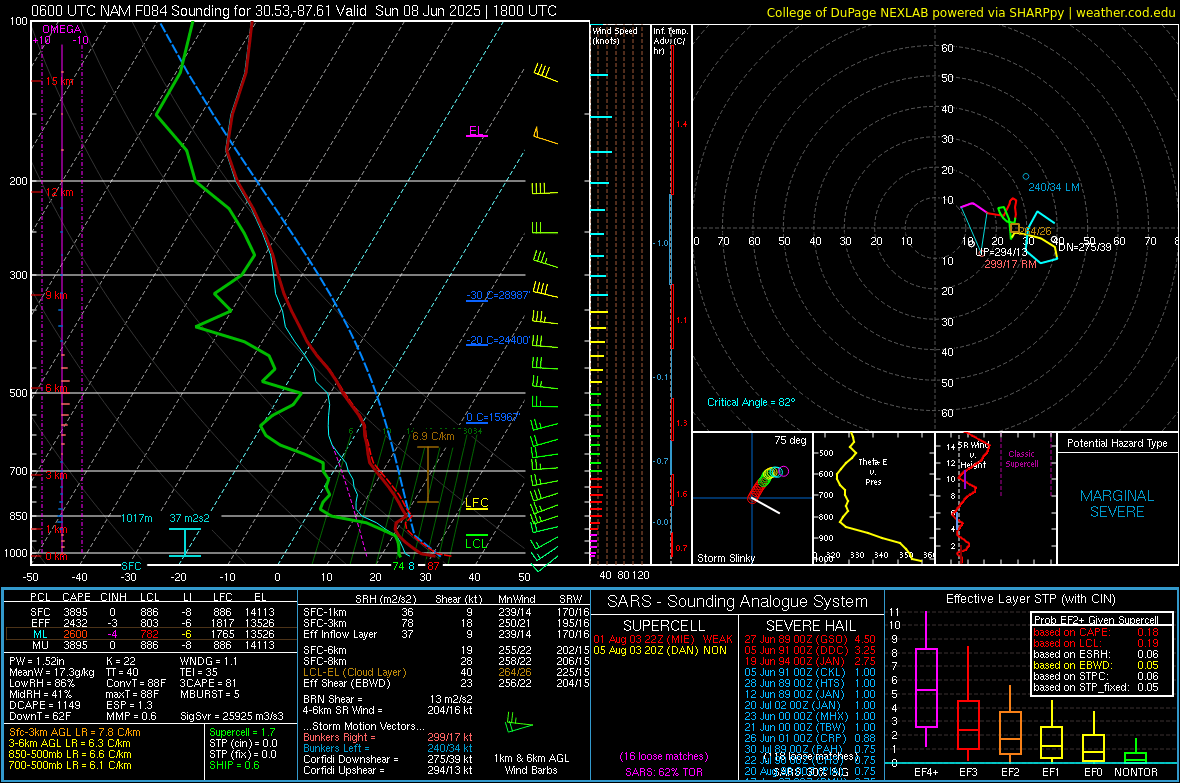Click the "Theta-E v. Pres" label
The width and height of the screenshot is (1180, 783).
click(873, 471)
